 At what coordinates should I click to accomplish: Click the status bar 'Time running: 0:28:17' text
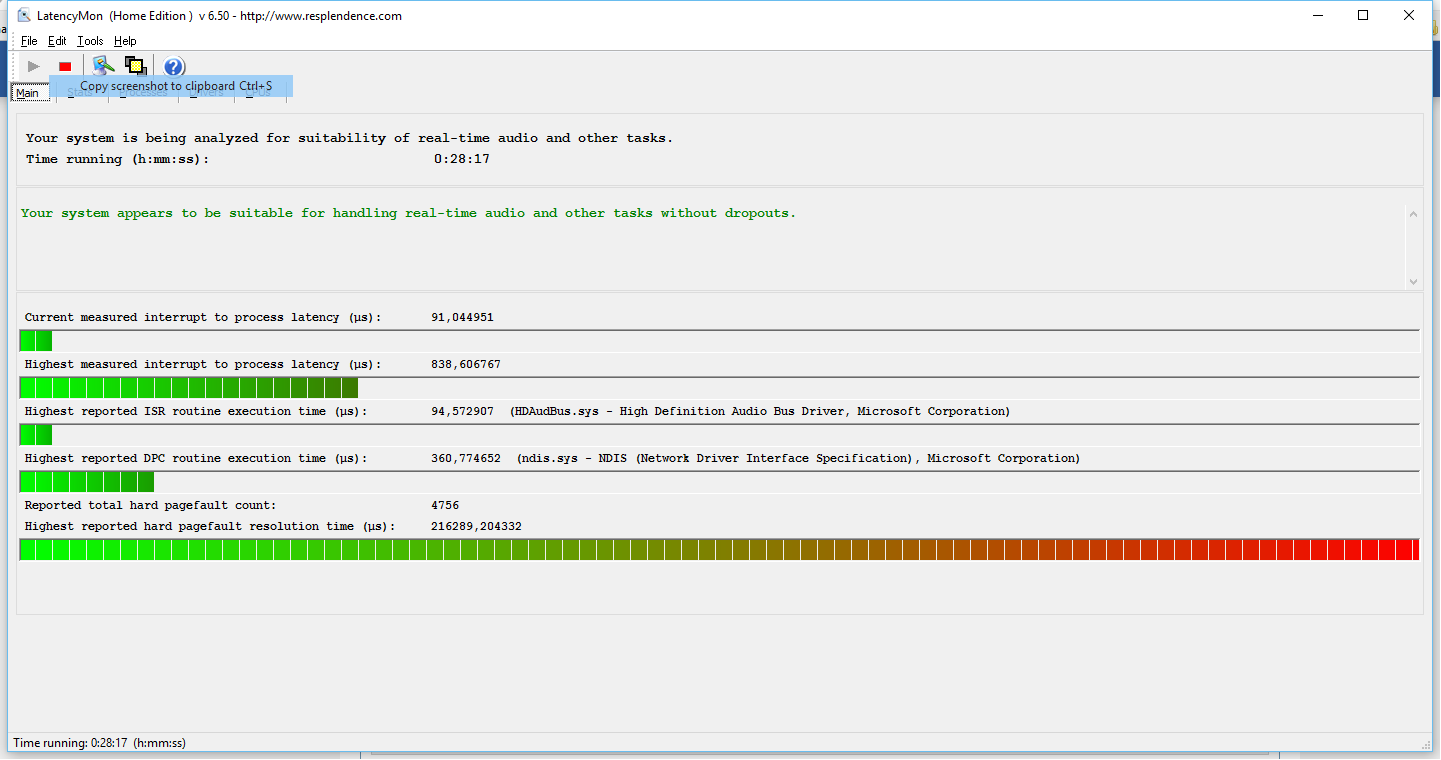point(99,743)
